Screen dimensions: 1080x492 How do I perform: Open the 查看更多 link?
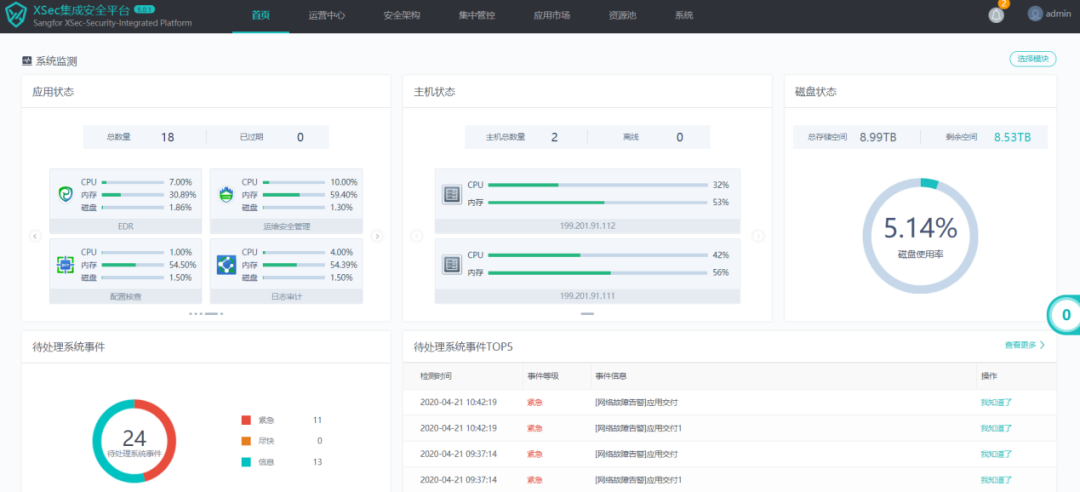[x=1024, y=345]
